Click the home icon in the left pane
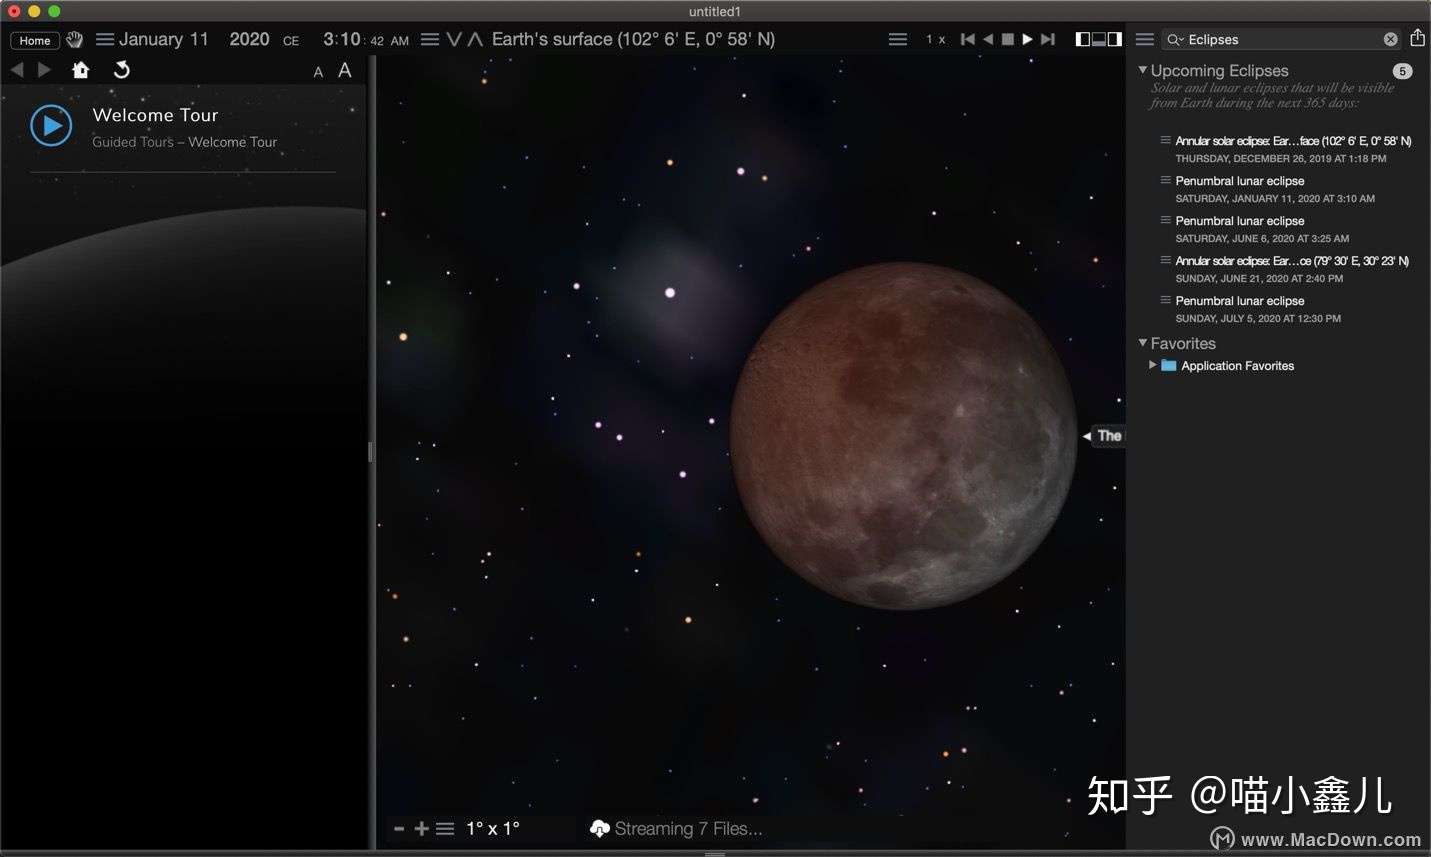The image size is (1431, 857). click(81, 70)
